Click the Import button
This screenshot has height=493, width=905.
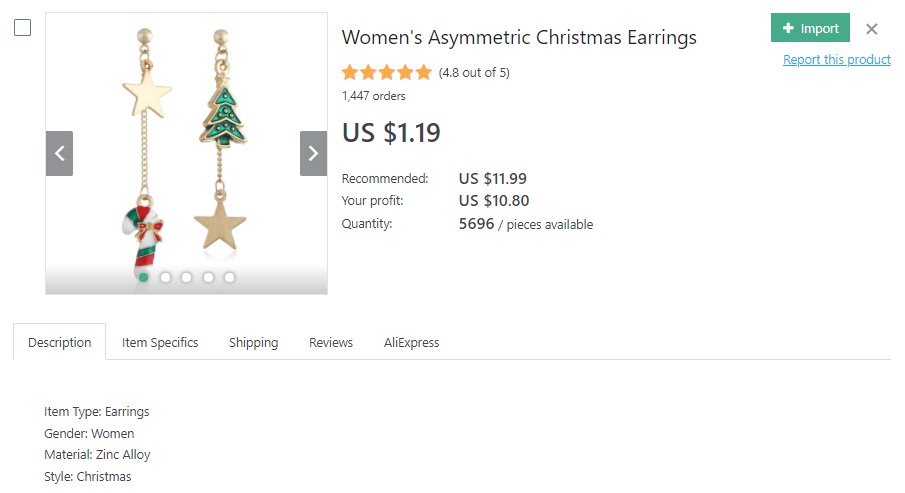pyautogui.click(x=810, y=28)
